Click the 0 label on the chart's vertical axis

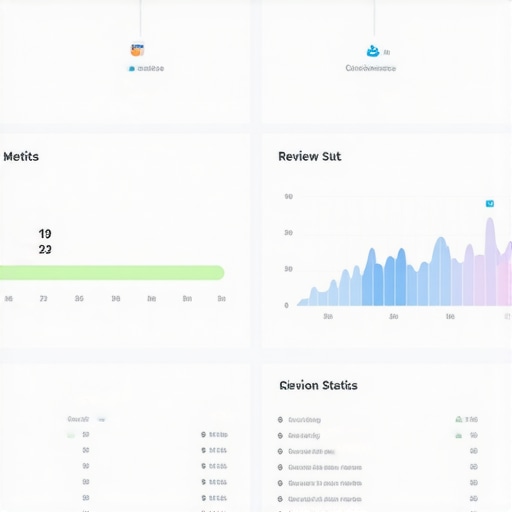[x=286, y=305]
